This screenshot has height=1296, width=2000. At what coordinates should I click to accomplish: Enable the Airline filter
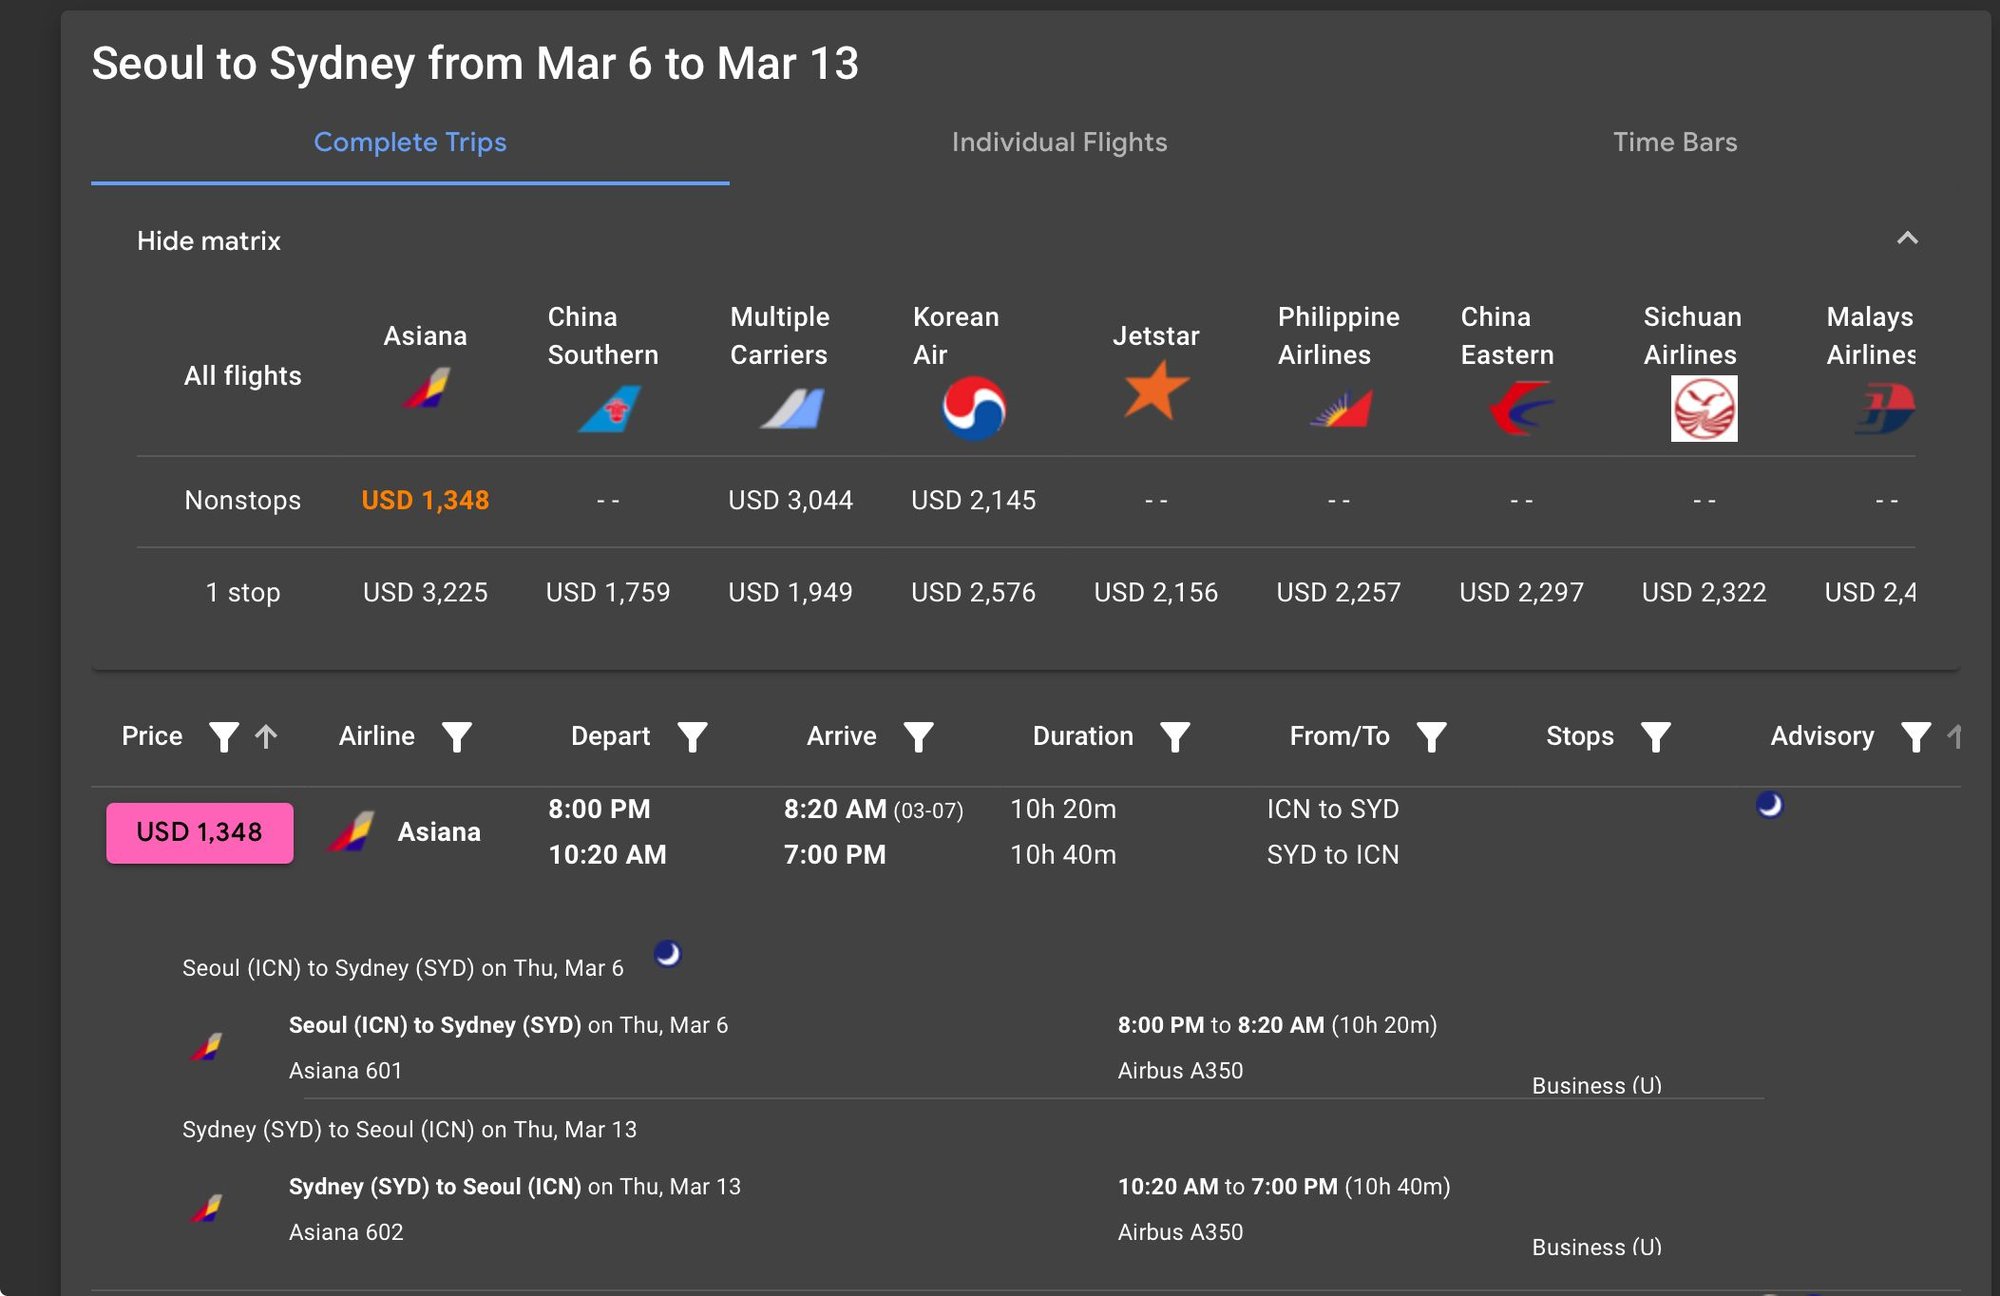(457, 737)
